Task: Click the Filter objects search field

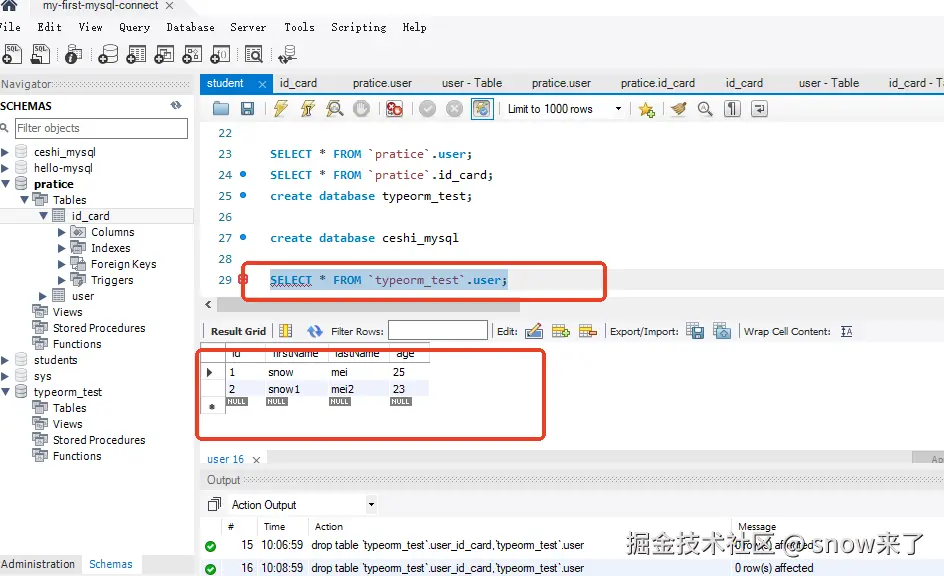Action: tap(101, 128)
